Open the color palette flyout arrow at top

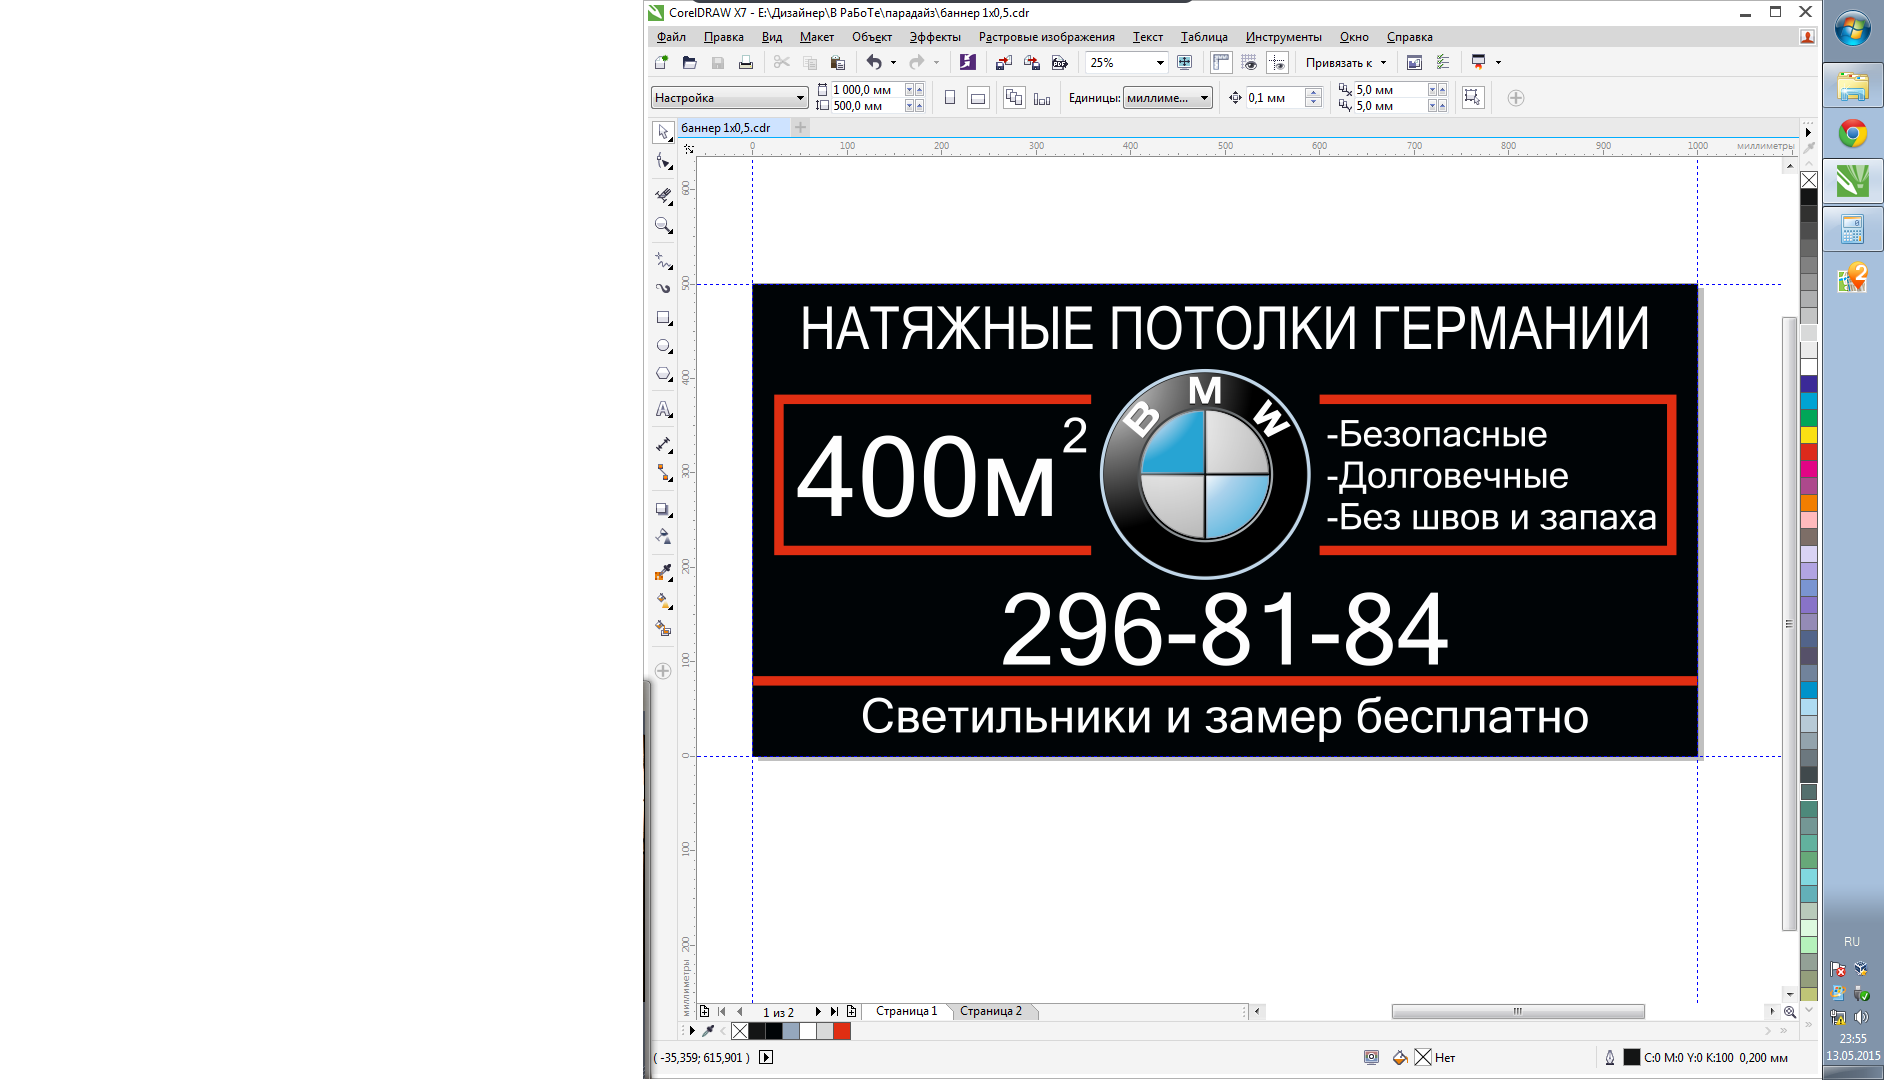coord(1808,131)
